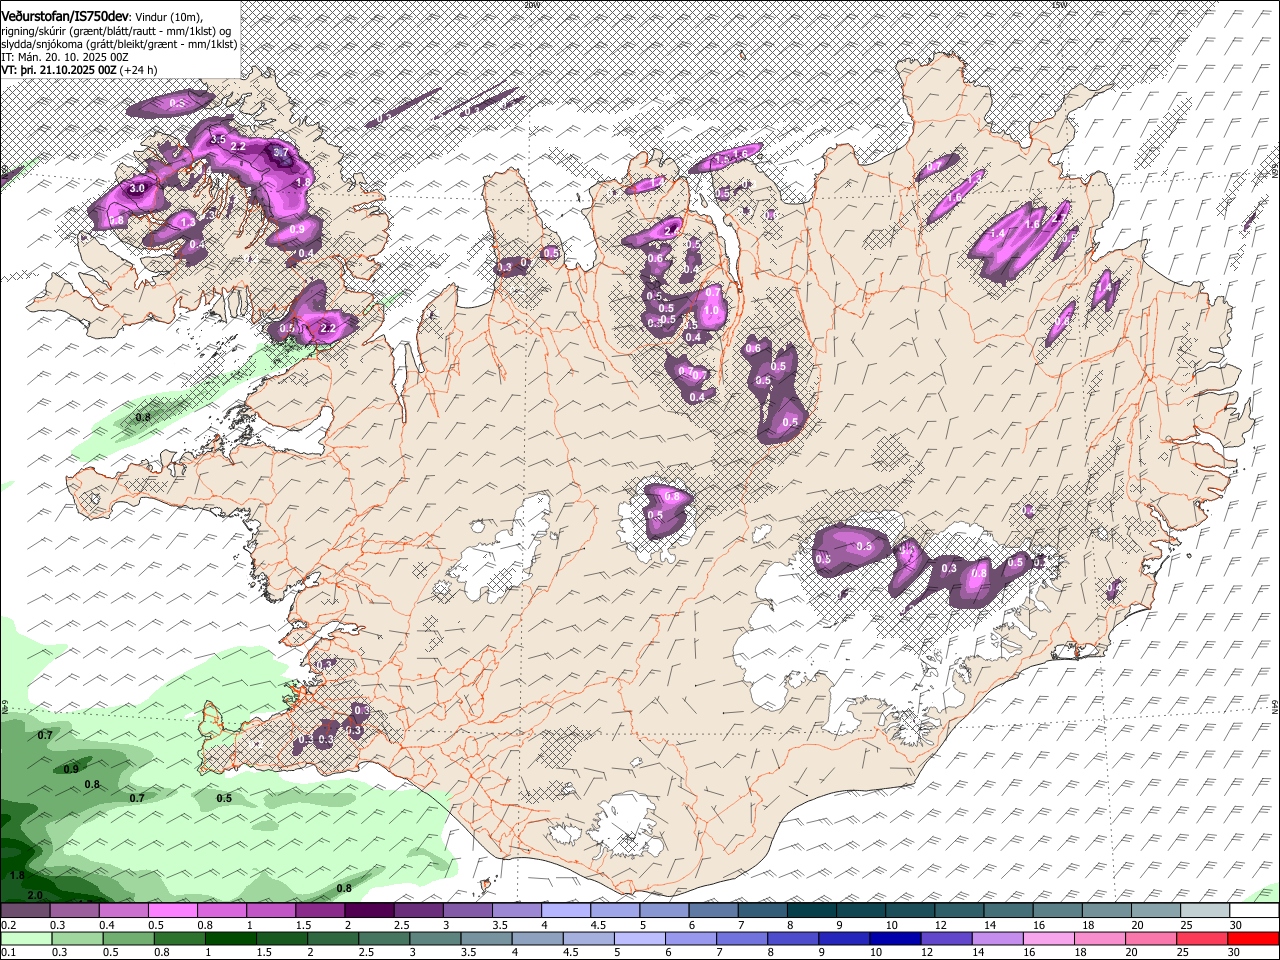The width and height of the screenshot is (1280, 960).
Task: Select dark purple upper swatch between 2 and 2.5
Action: tap(369, 910)
